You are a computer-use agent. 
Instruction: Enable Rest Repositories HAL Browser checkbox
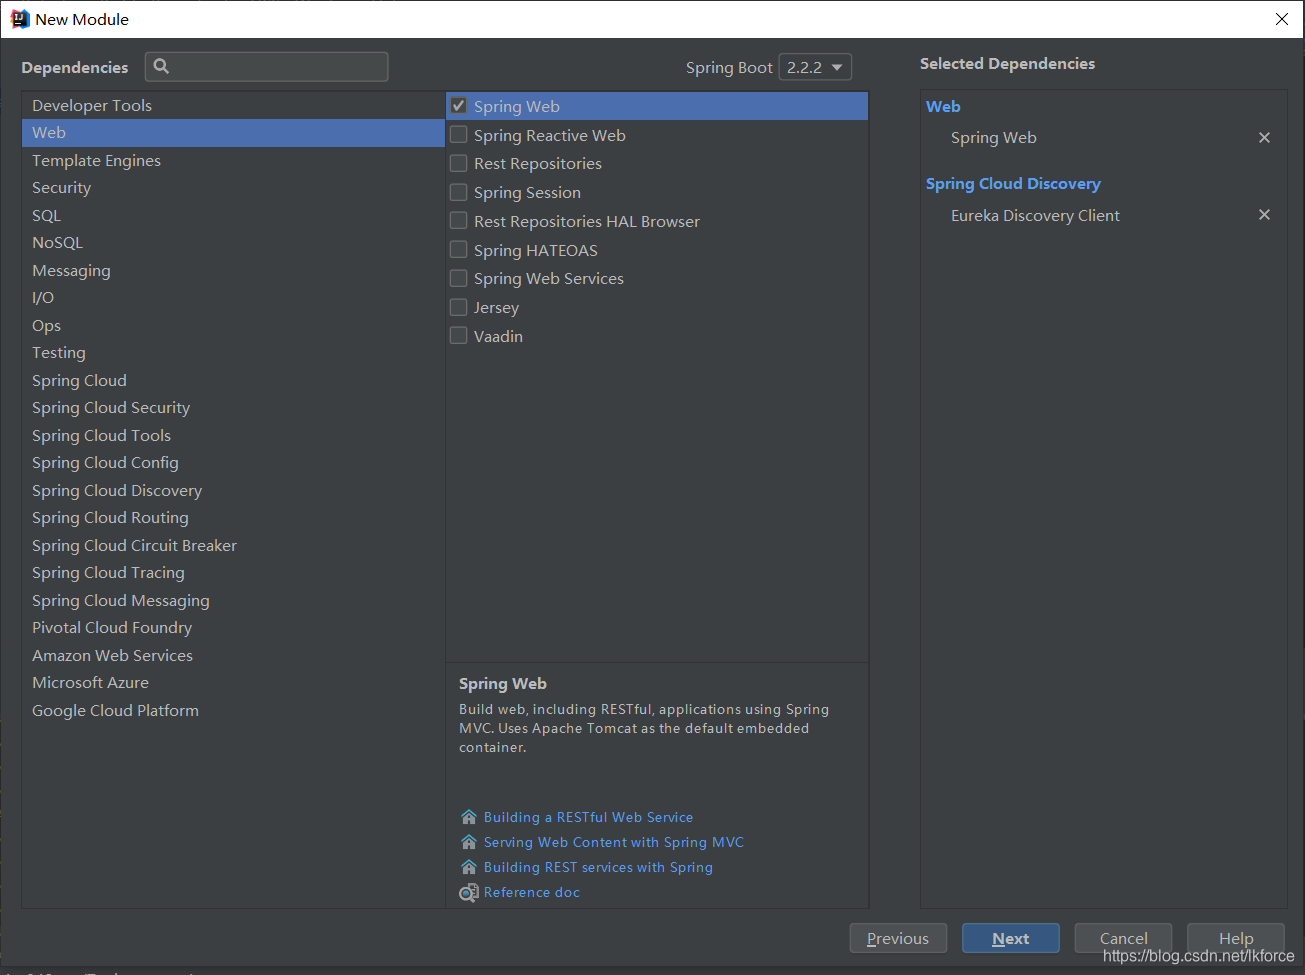tap(459, 221)
